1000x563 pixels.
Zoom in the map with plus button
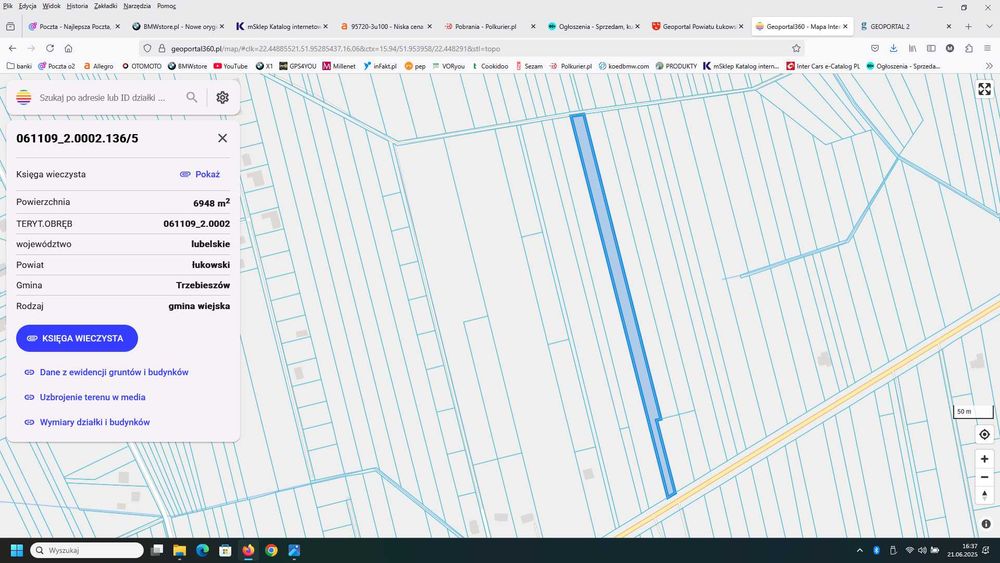point(985,459)
